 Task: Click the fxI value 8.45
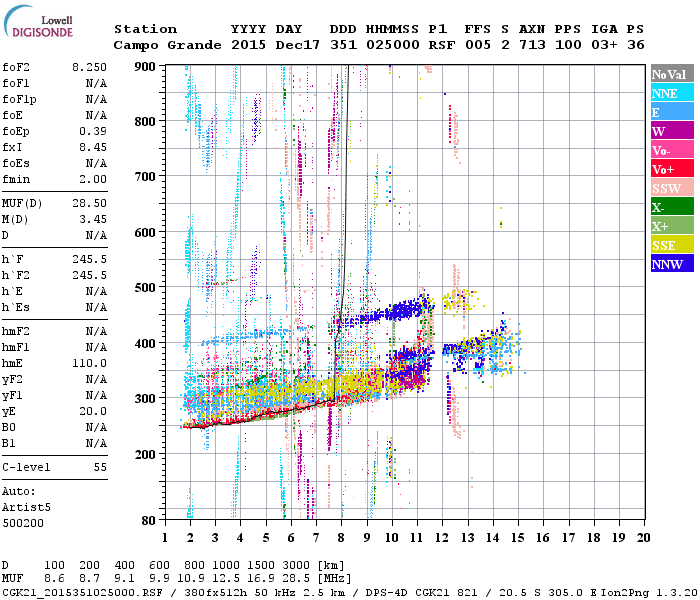93,147
